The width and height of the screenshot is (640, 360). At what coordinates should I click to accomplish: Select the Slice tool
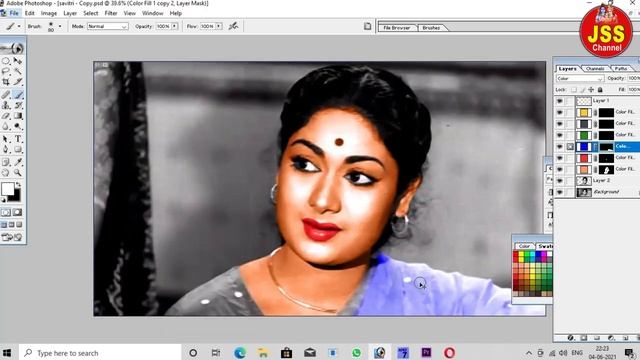[18, 82]
